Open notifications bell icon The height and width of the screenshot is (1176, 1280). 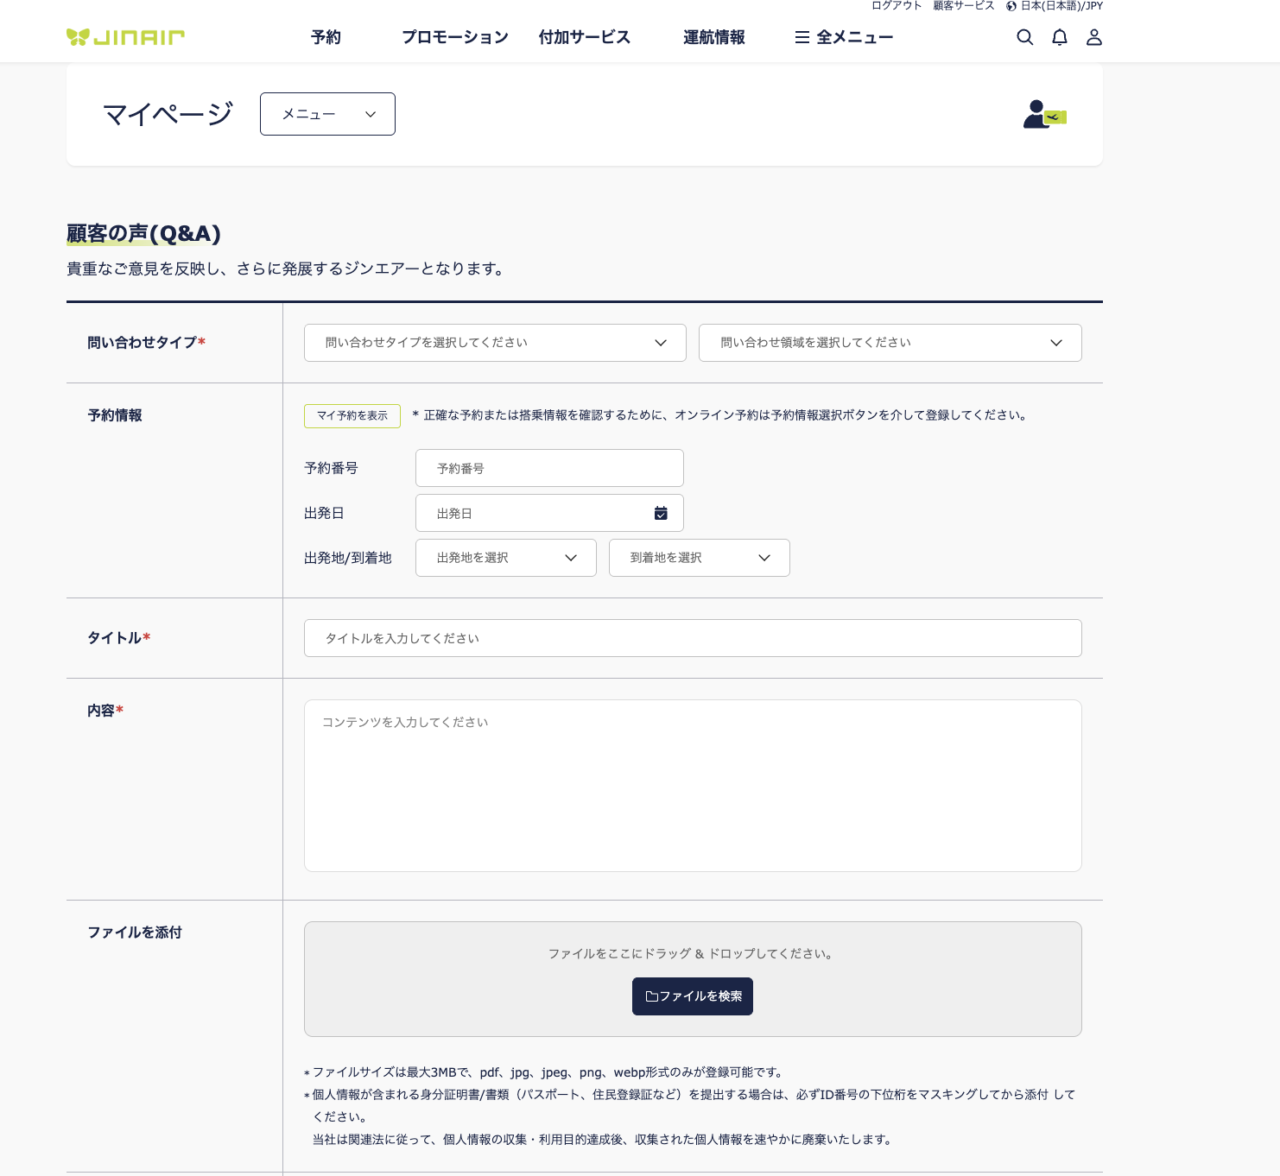(1059, 37)
